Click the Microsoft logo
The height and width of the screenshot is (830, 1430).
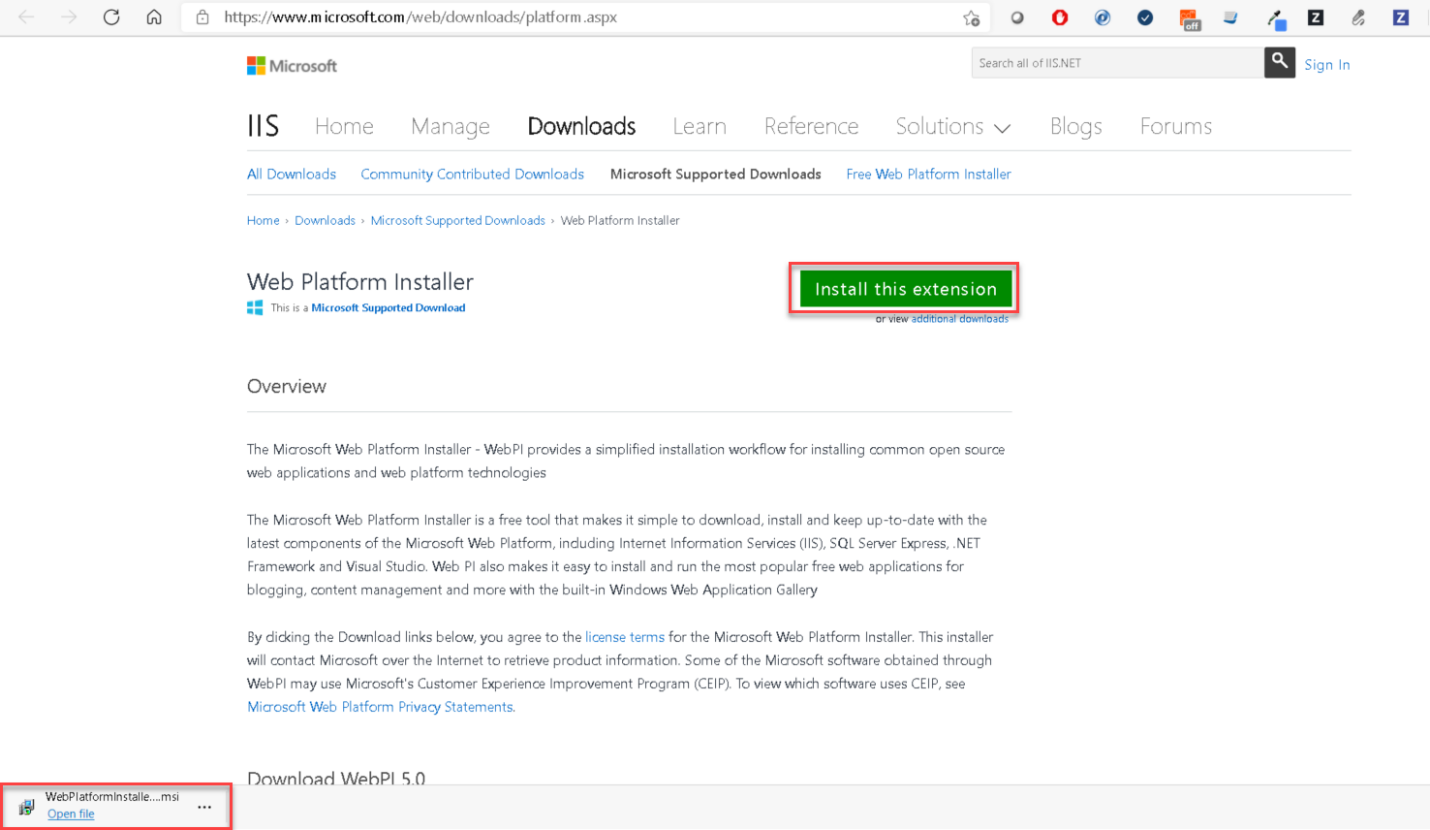292,66
